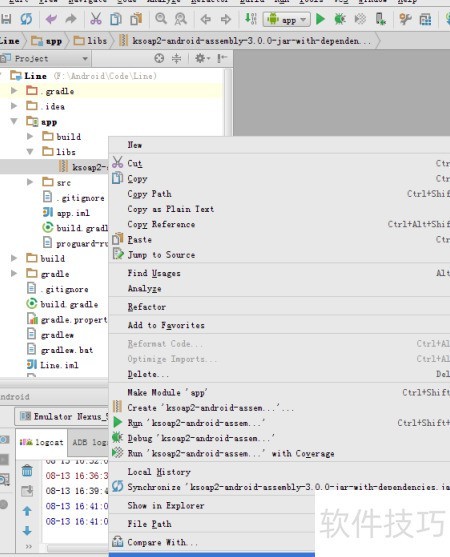
Task: Click the Undo arrow icon
Action: pyautogui.click(x=51, y=19)
